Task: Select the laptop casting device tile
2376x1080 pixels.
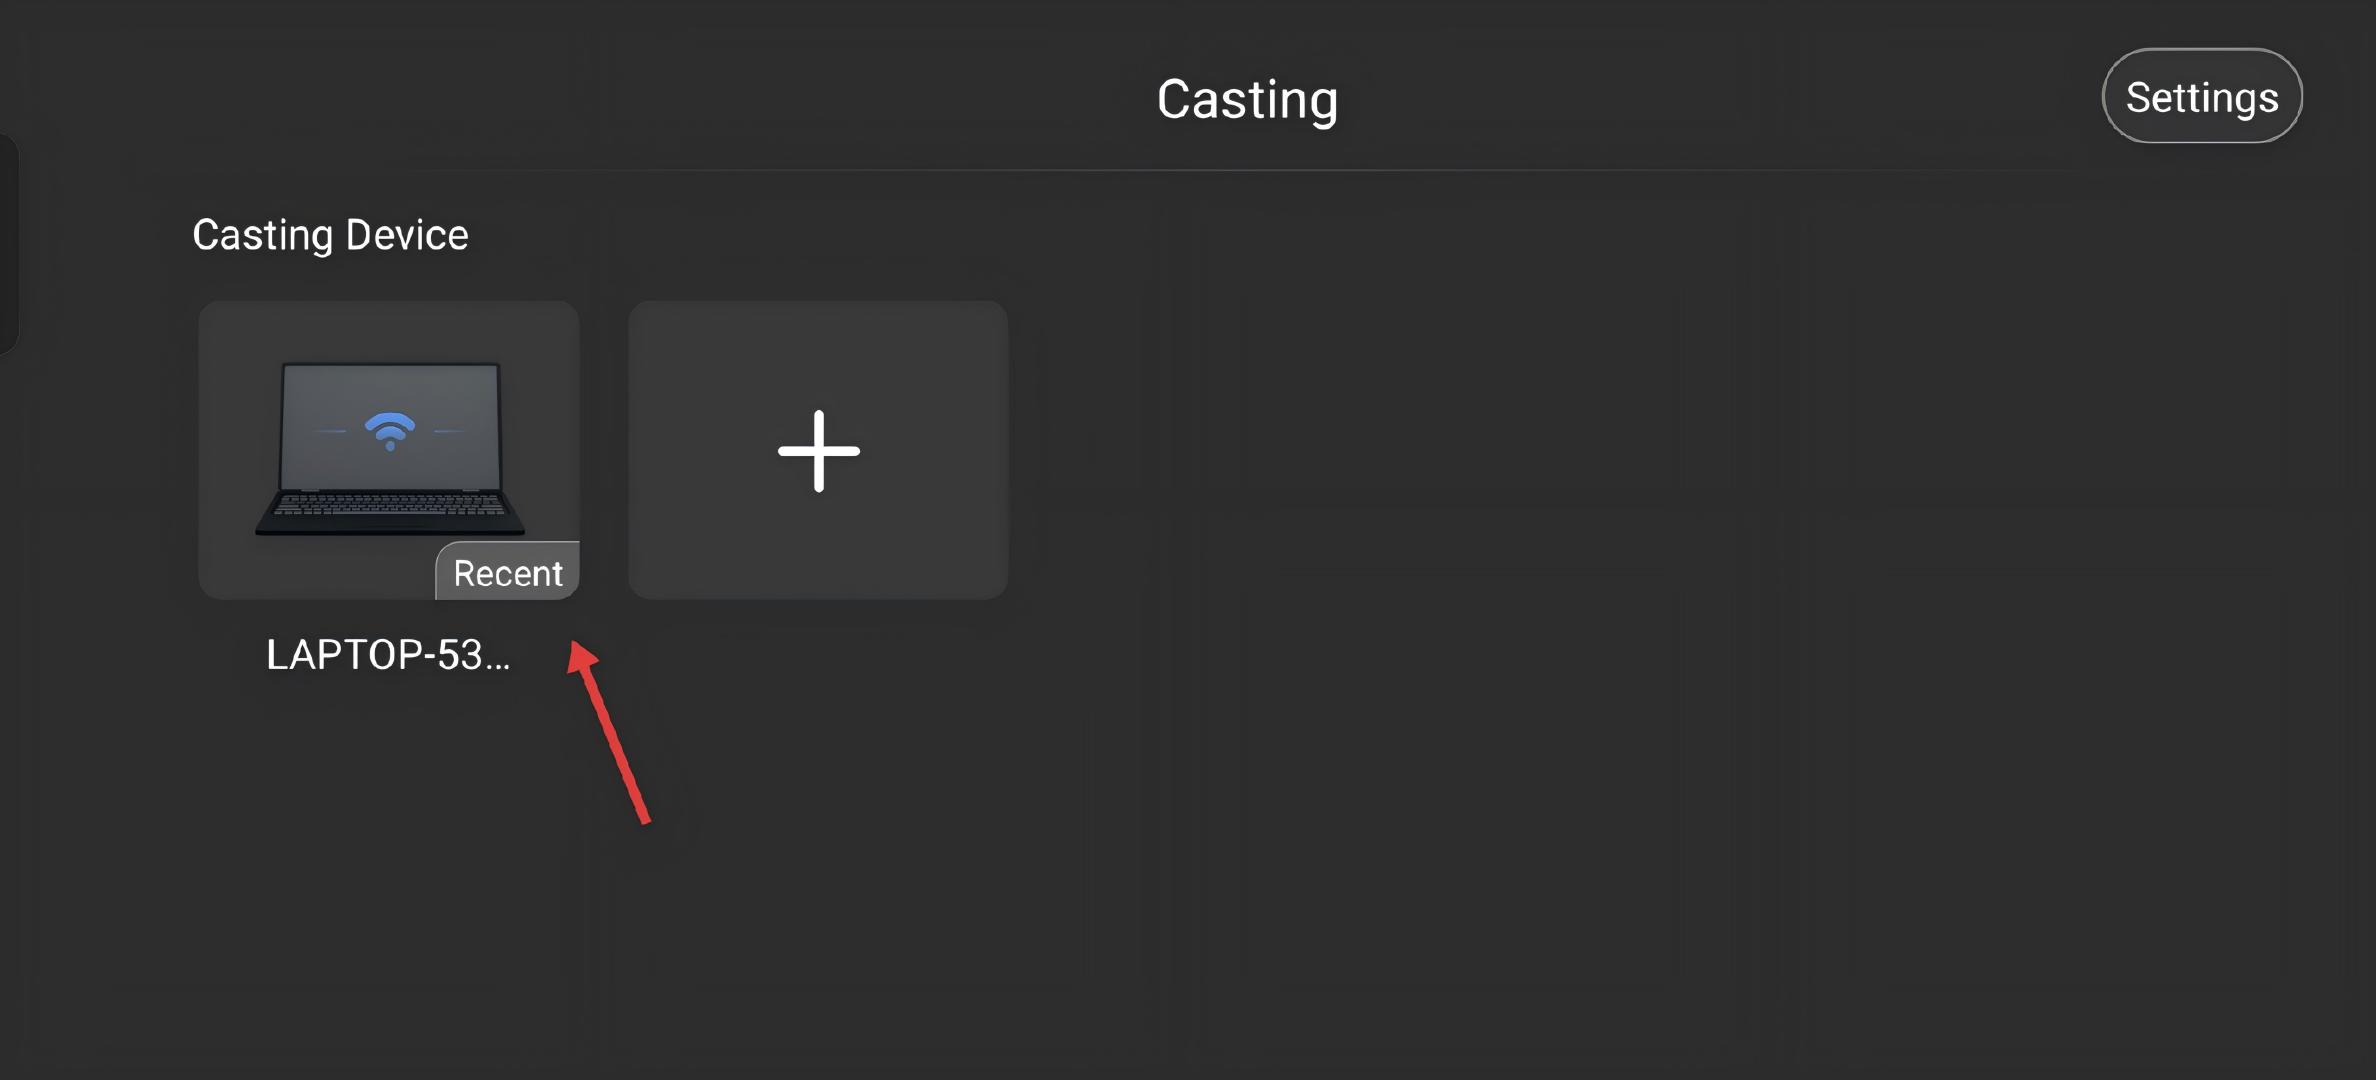Action: pyautogui.click(x=388, y=450)
